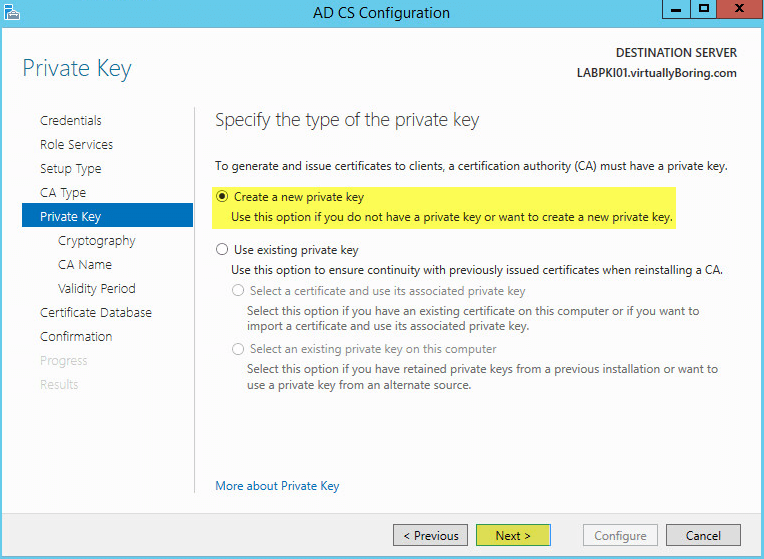The height and width of the screenshot is (559, 764).
Task: Select Use existing private key option
Action: [222, 250]
